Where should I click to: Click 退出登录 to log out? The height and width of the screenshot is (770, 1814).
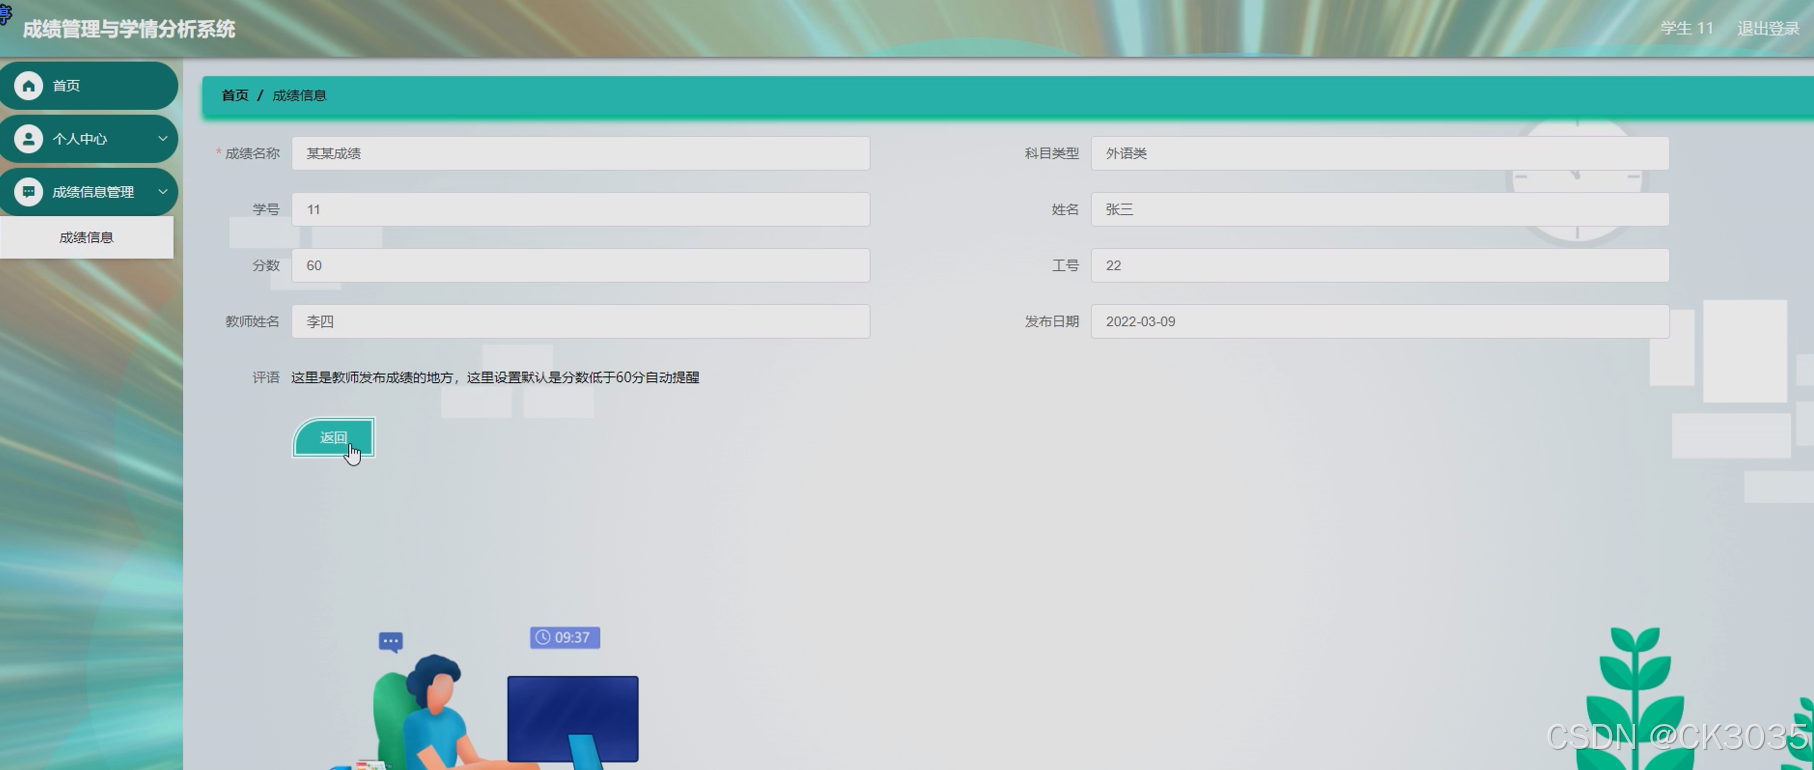[x=1768, y=29]
